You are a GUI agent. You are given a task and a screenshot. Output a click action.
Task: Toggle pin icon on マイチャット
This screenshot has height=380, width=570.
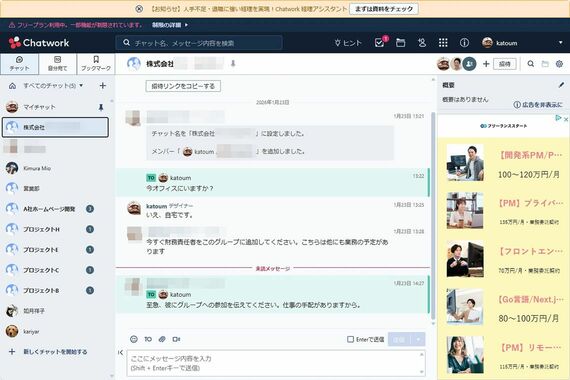click(101, 107)
